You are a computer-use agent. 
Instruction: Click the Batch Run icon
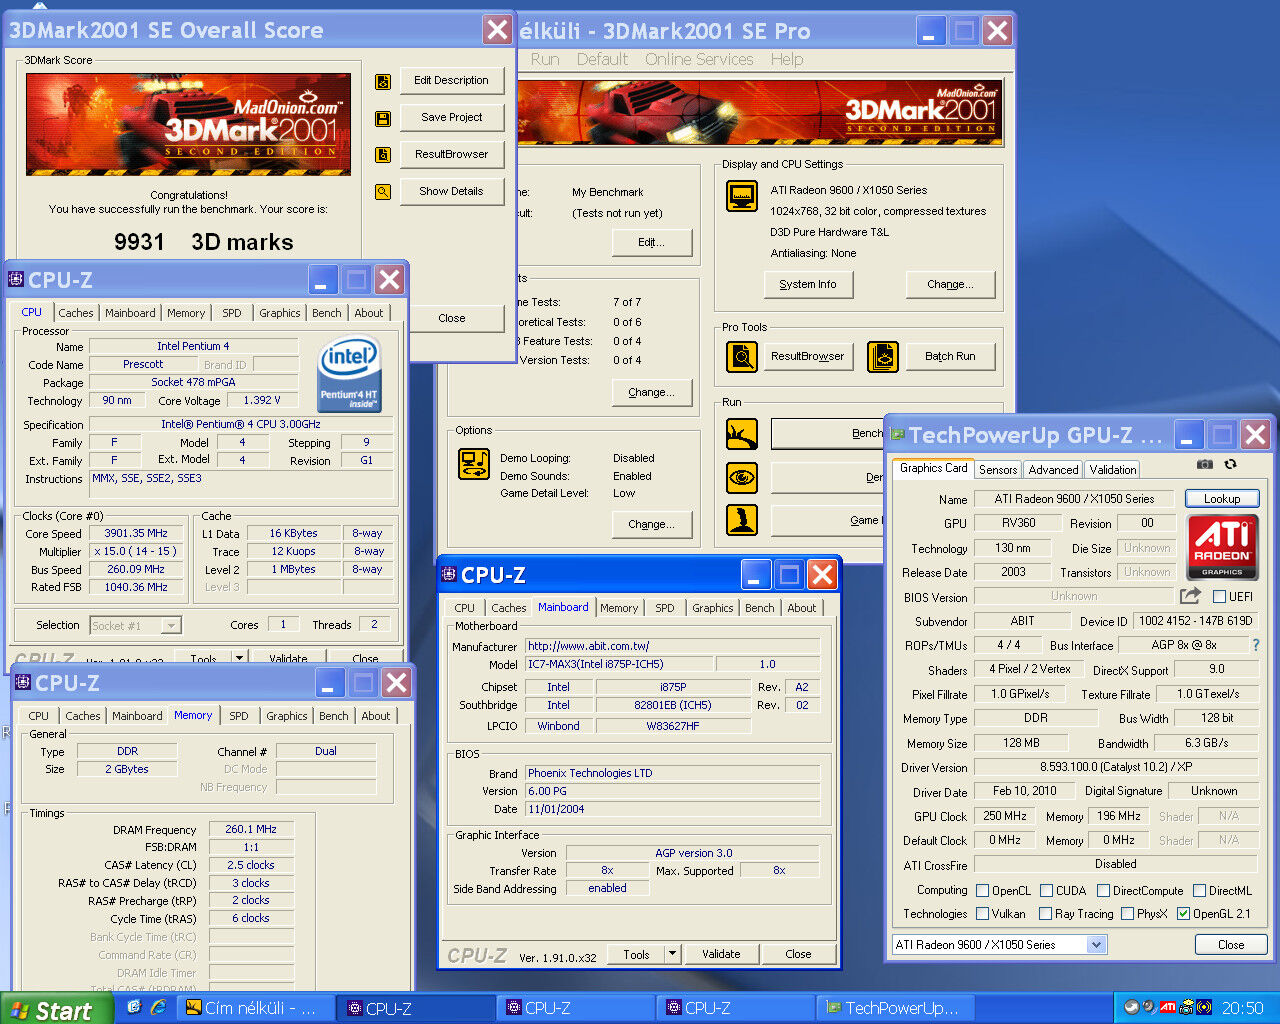point(882,356)
